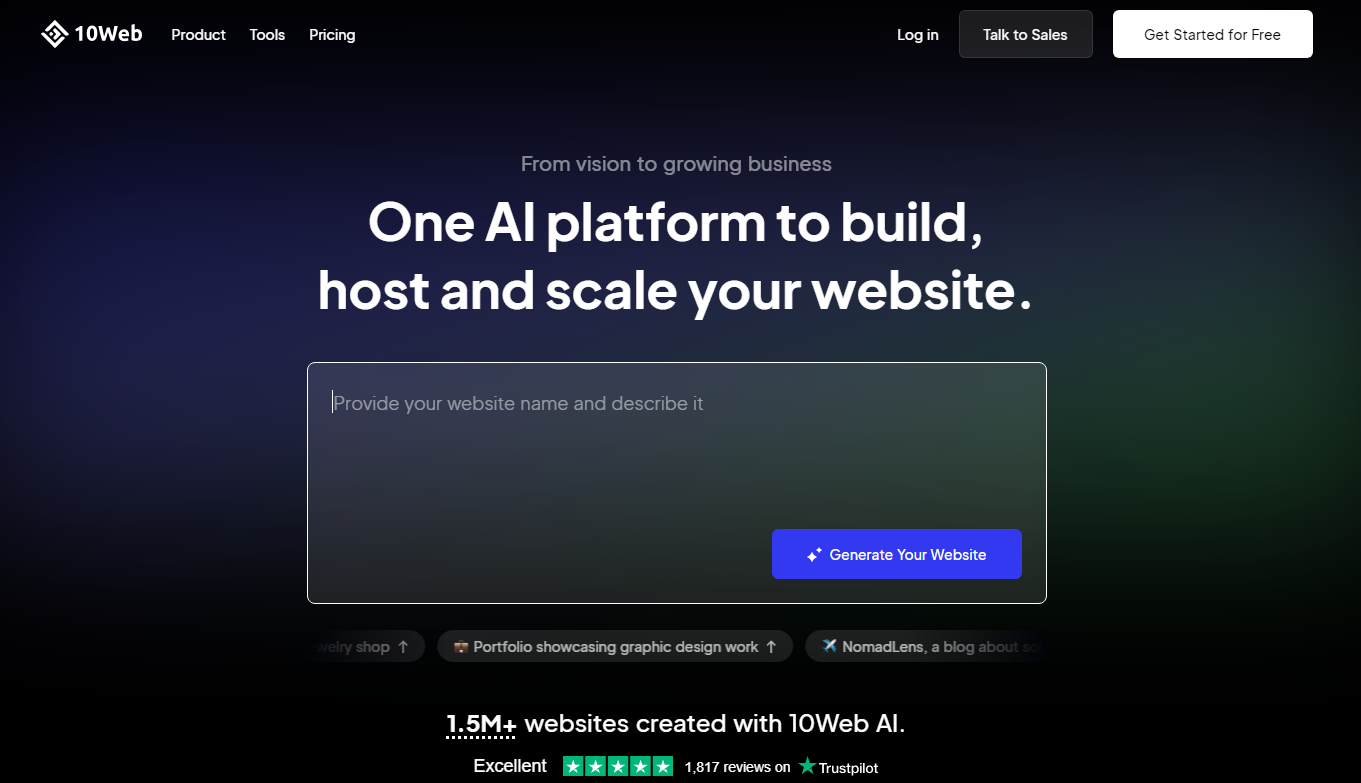This screenshot has height=783, width=1361.
Task: Click the green Trustpilot star logo
Action: [x=807, y=766]
